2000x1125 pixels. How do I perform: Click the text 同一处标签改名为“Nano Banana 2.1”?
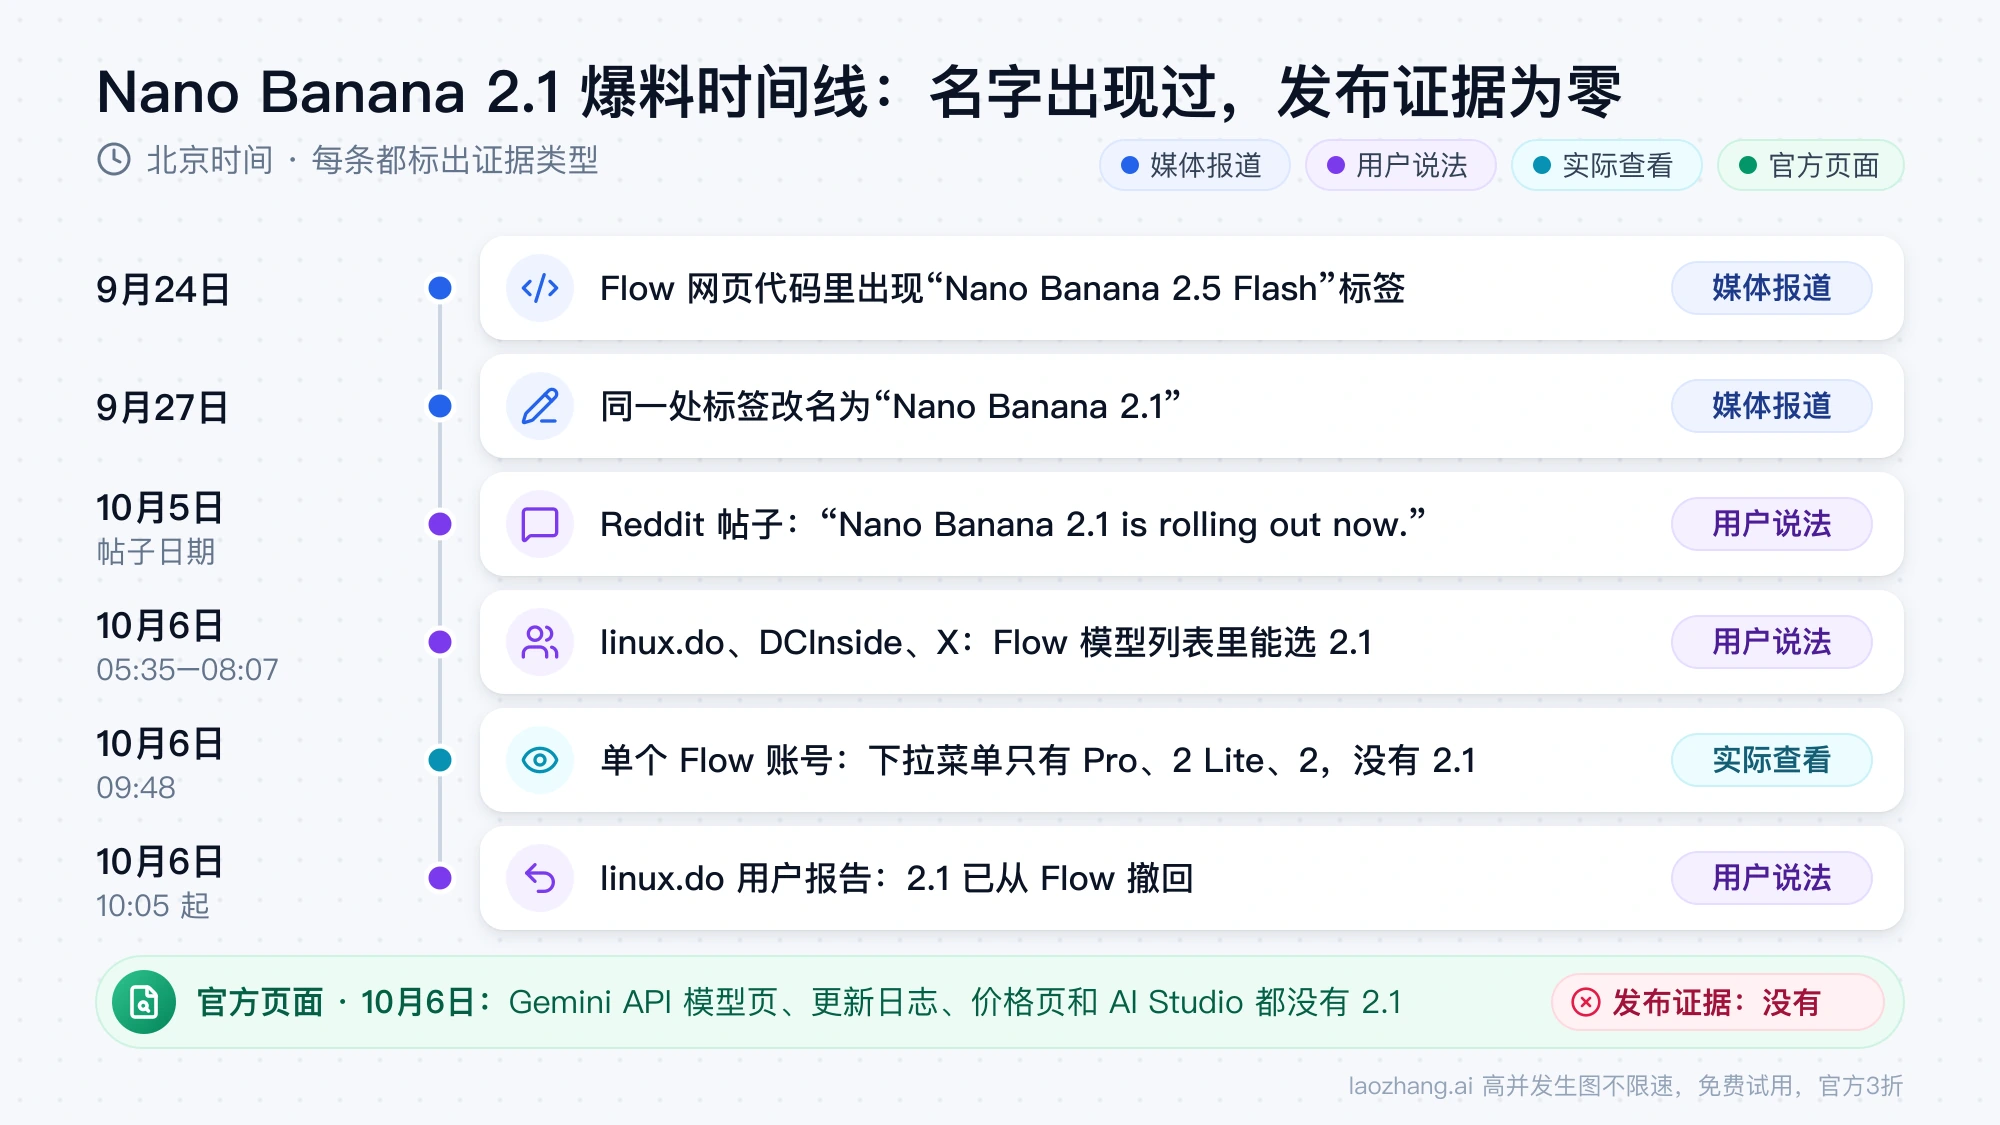click(890, 406)
